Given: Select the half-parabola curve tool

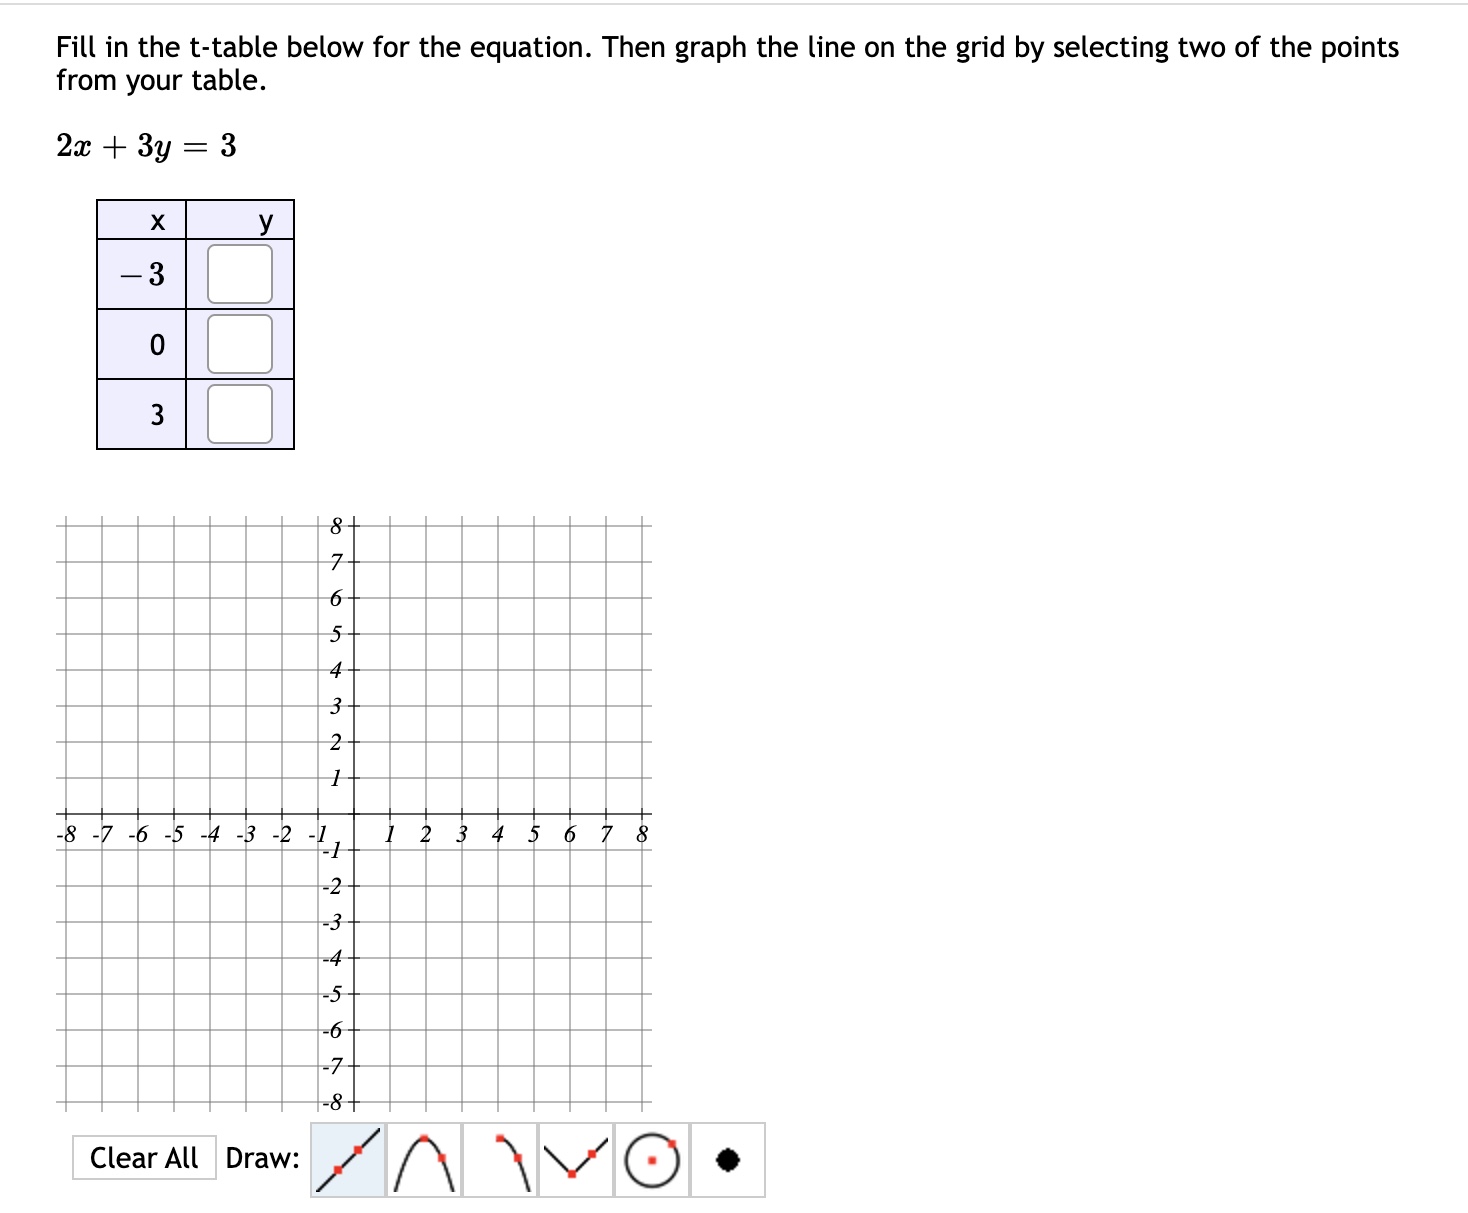Looking at the screenshot, I should click(x=498, y=1158).
